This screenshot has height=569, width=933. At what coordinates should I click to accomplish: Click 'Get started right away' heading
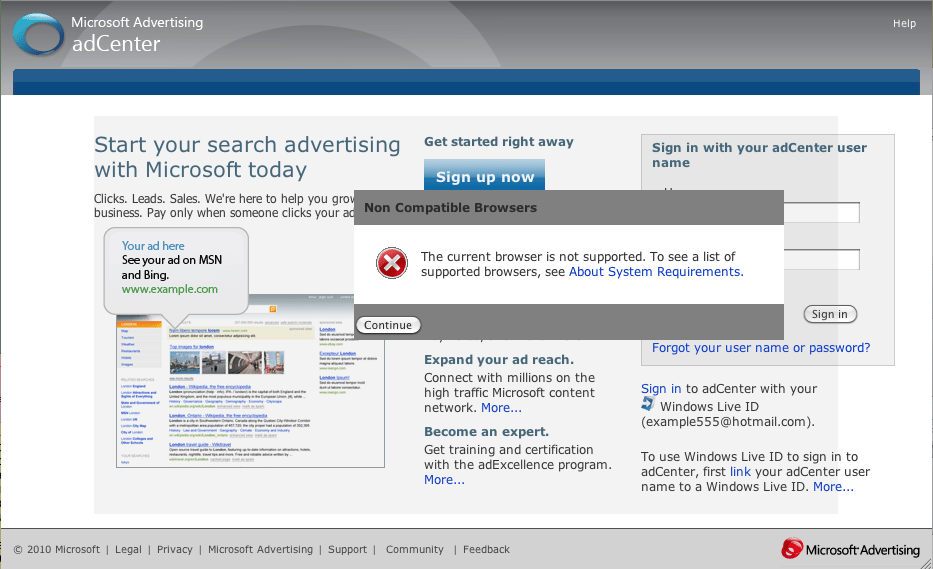(499, 142)
